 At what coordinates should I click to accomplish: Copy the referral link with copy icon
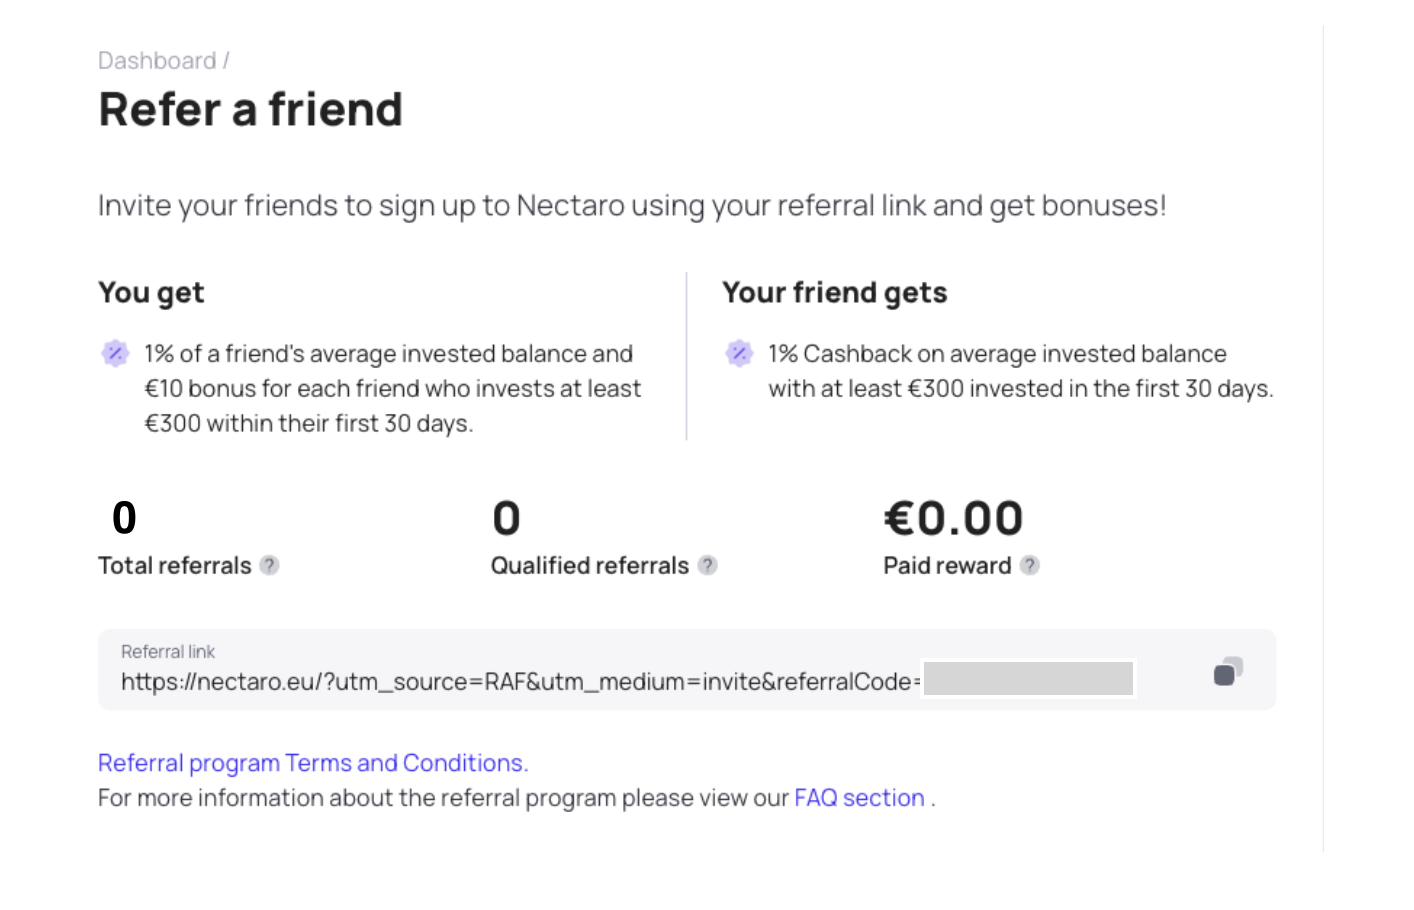[1227, 671]
